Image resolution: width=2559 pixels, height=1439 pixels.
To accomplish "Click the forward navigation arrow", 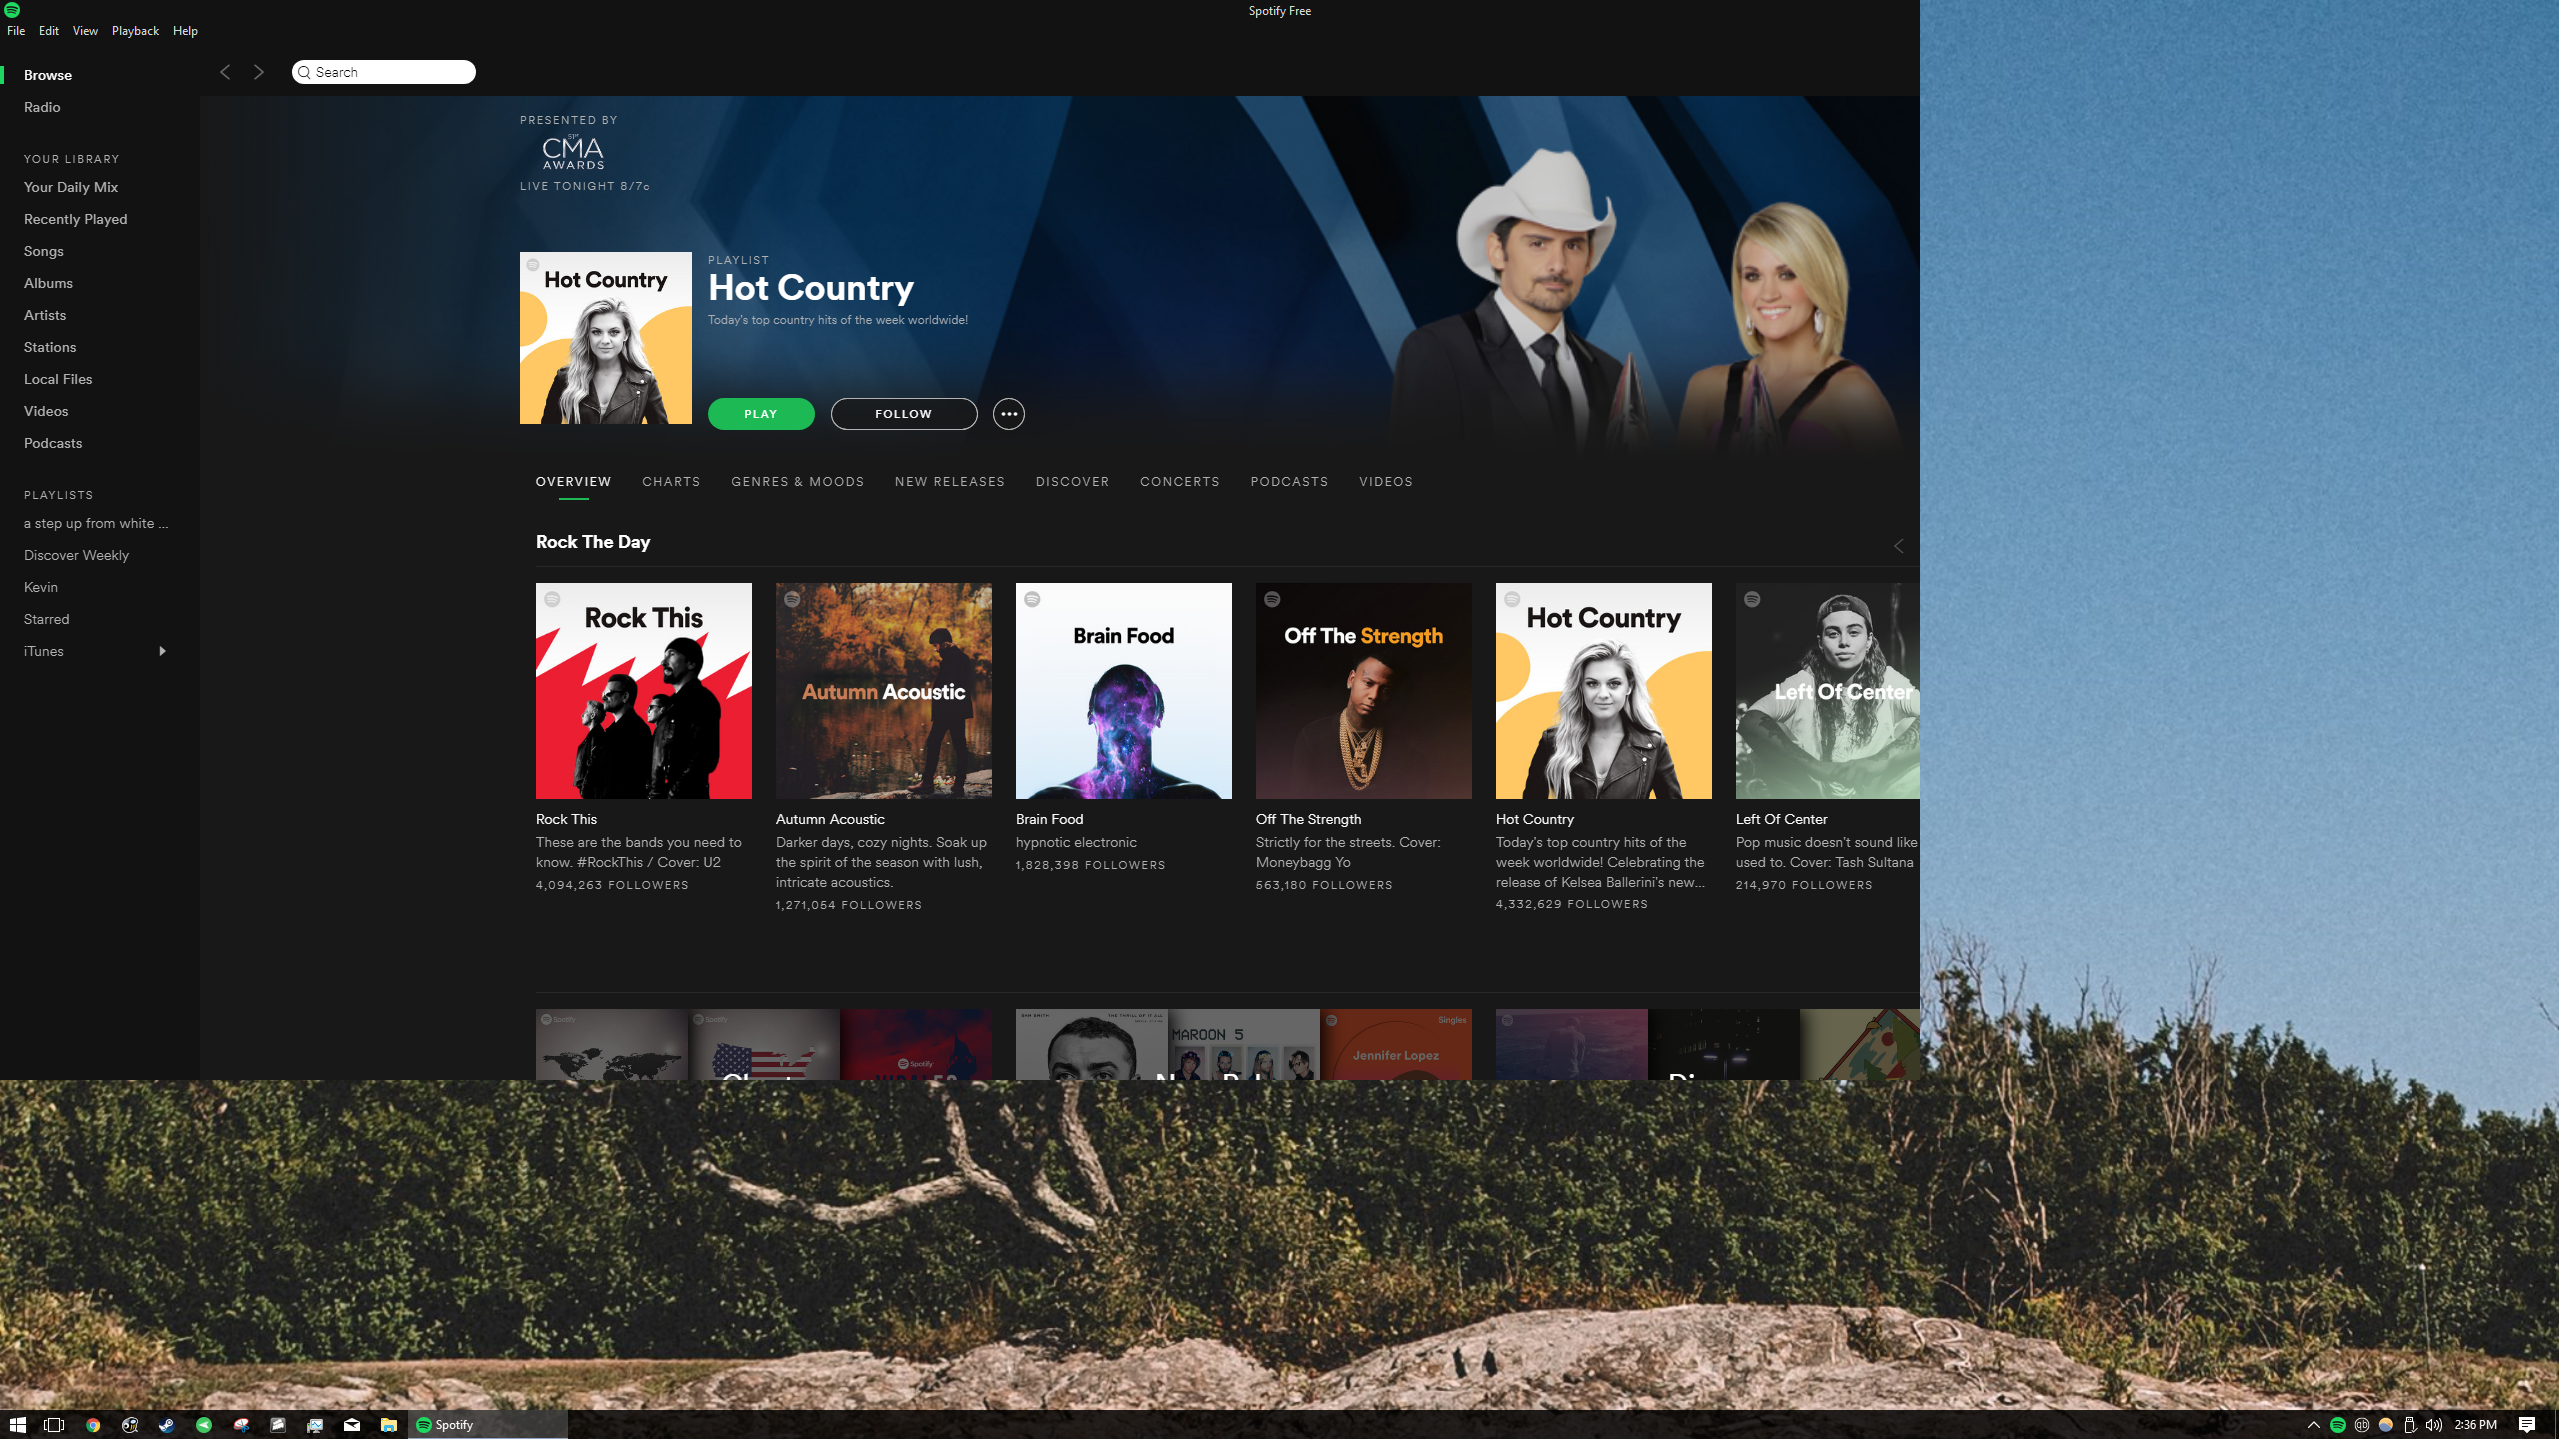I will [x=259, y=72].
